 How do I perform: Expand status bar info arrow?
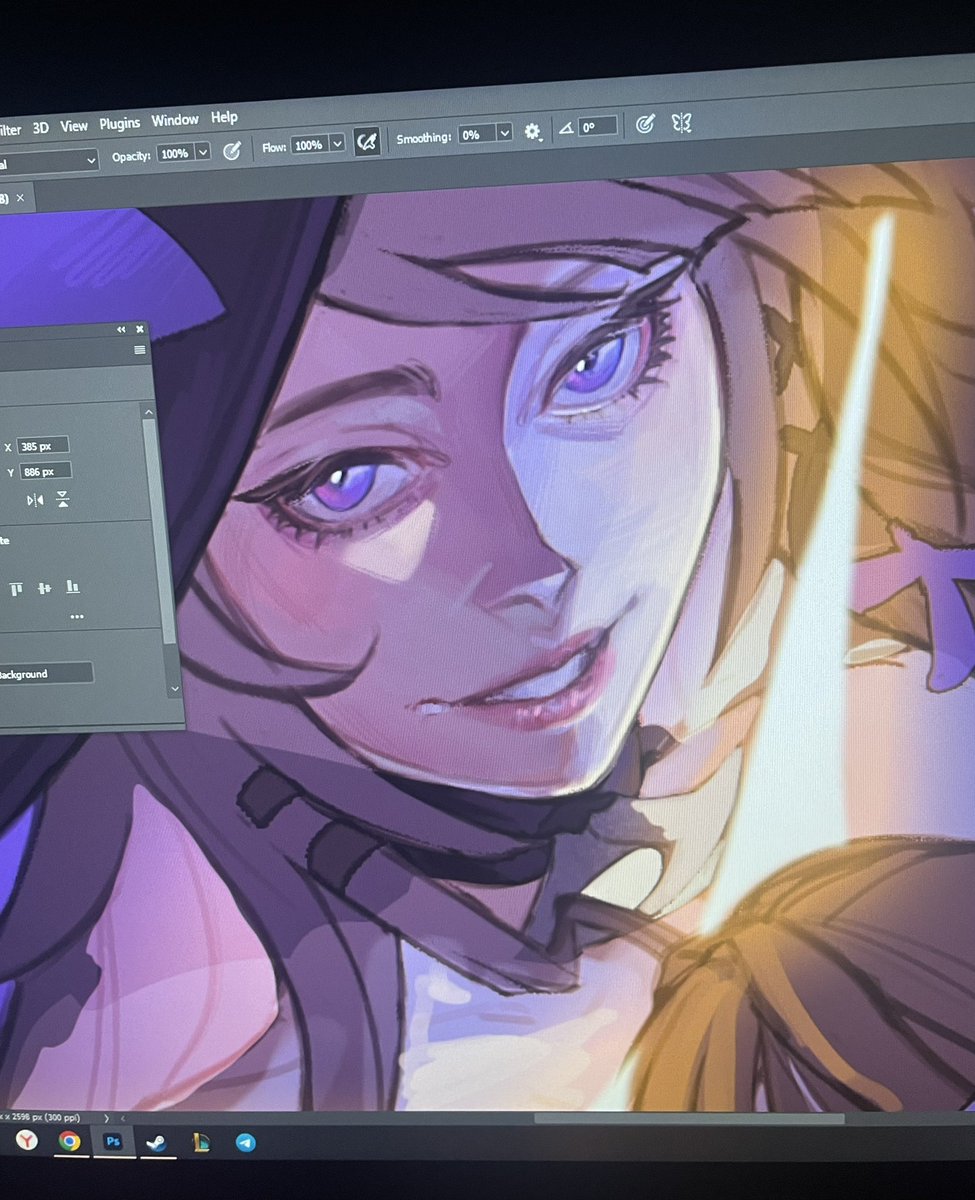click(108, 1117)
